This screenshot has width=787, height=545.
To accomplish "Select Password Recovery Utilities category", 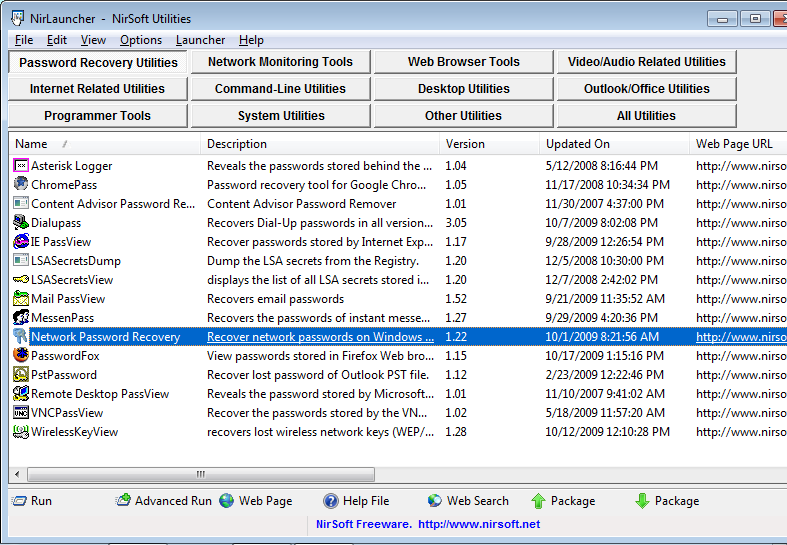I will pos(98,62).
